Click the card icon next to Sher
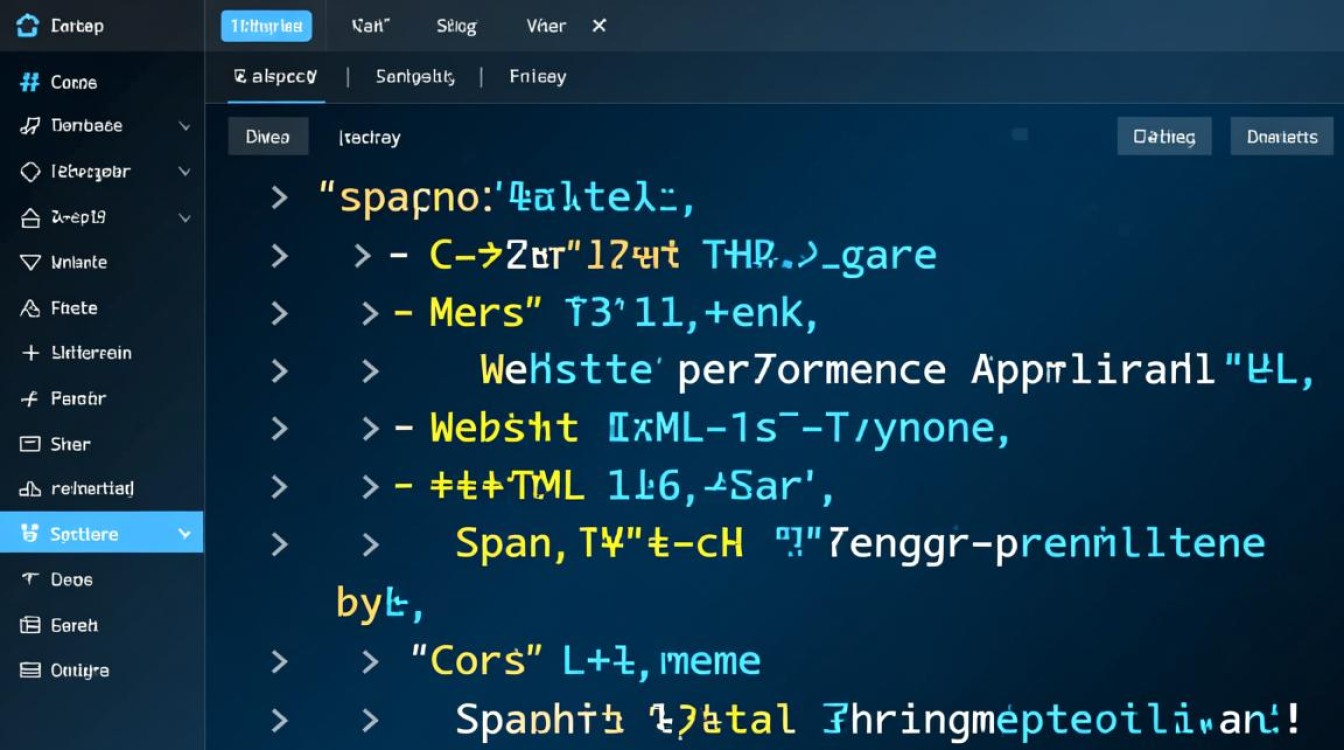This screenshot has height=750, width=1344. (29, 444)
